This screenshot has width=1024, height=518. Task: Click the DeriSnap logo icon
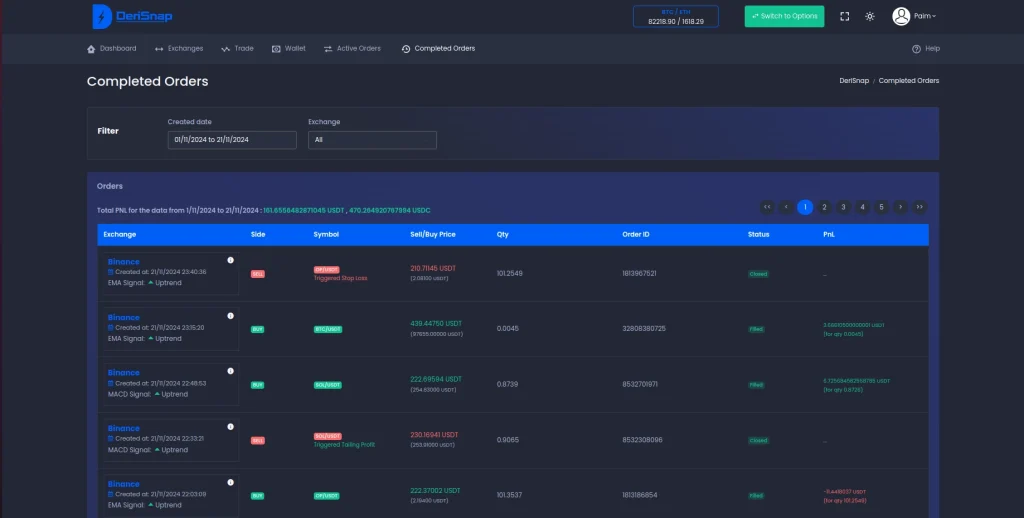pos(101,16)
